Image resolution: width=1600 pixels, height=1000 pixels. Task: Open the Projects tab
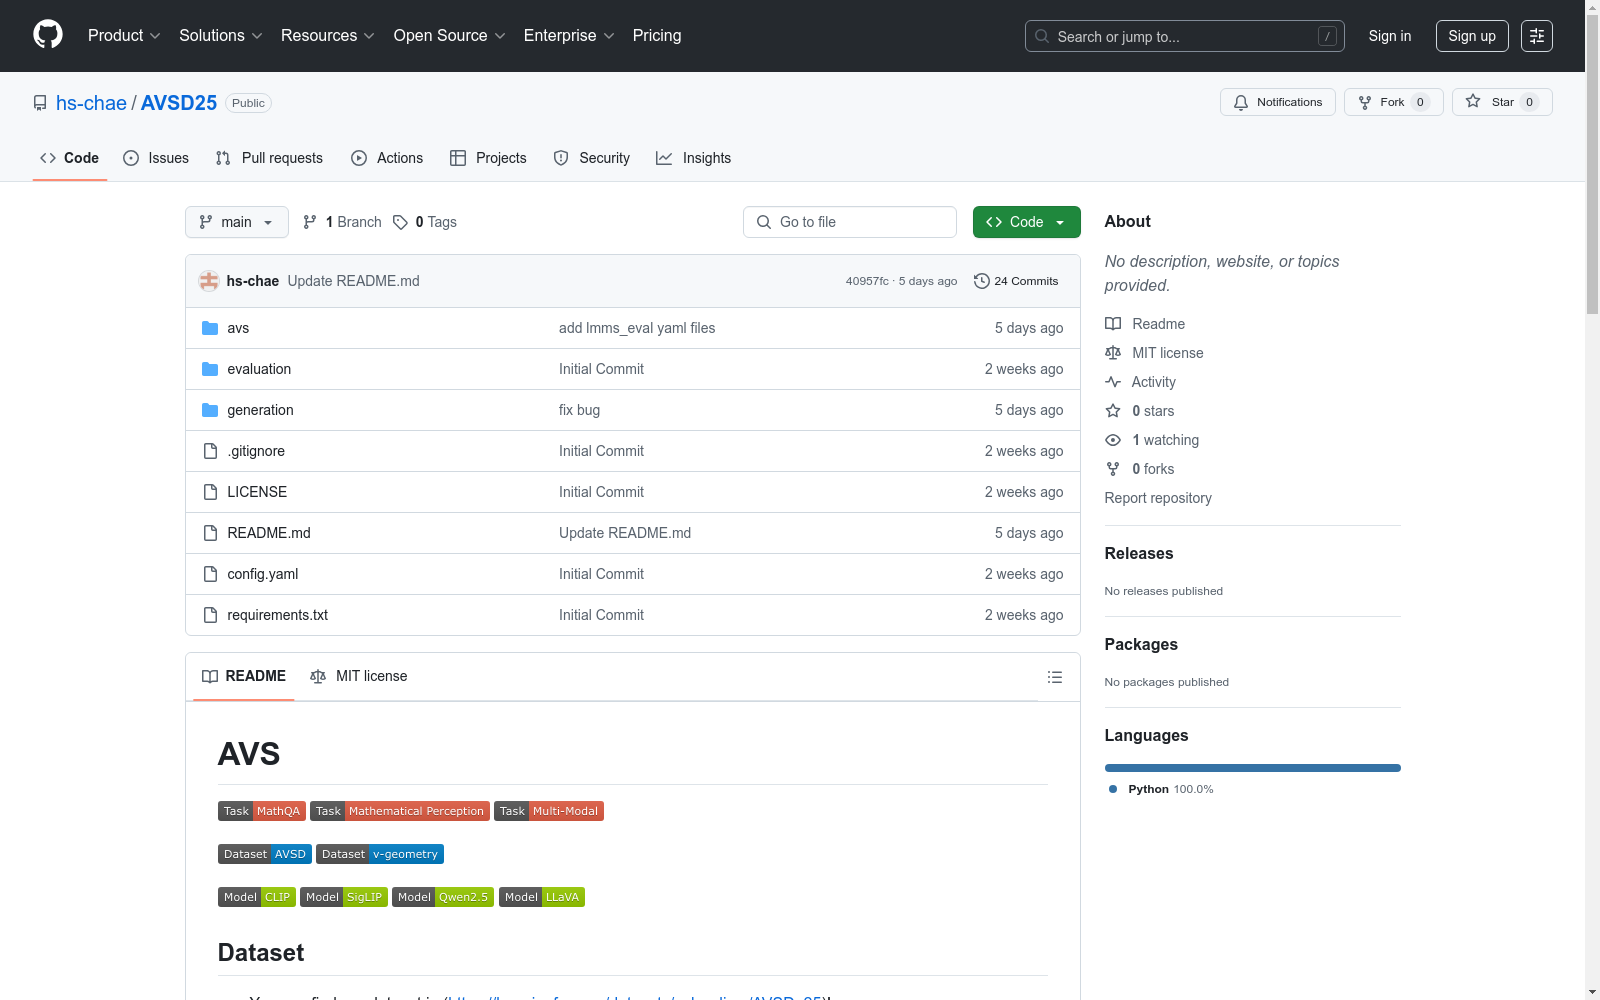(x=488, y=158)
